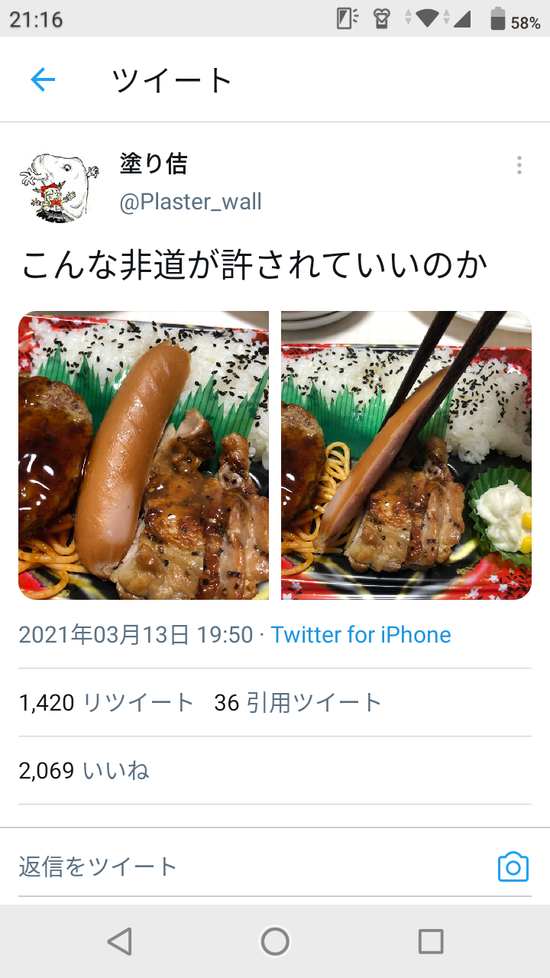The height and width of the screenshot is (978, 550).
Task: Tap the @Plaster_wall handle
Action: pyautogui.click(x=190, y=202)
